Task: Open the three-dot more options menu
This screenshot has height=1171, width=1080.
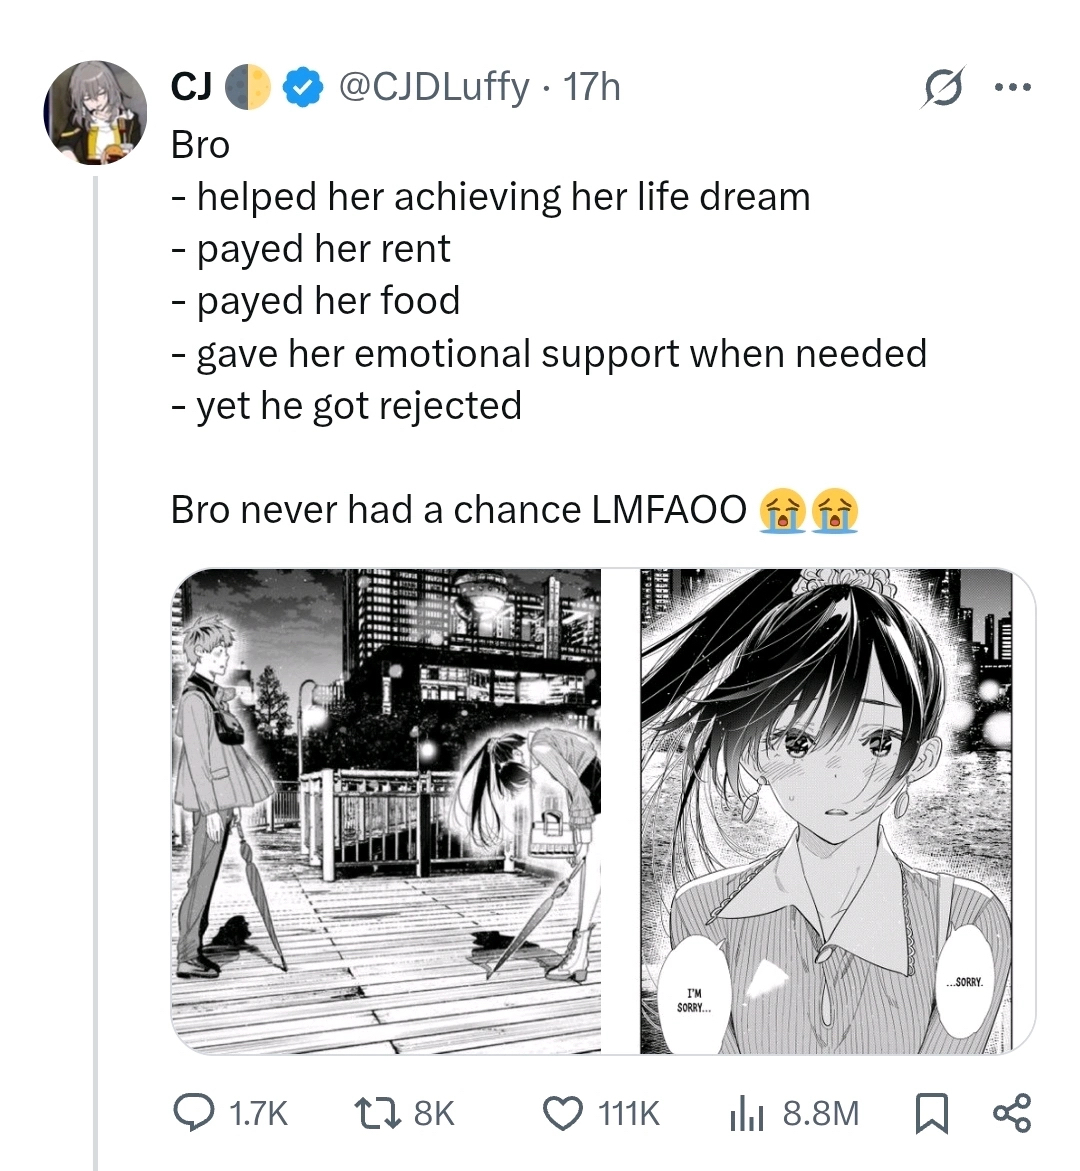Action: pyautogui.click(x=1014, y=87)
